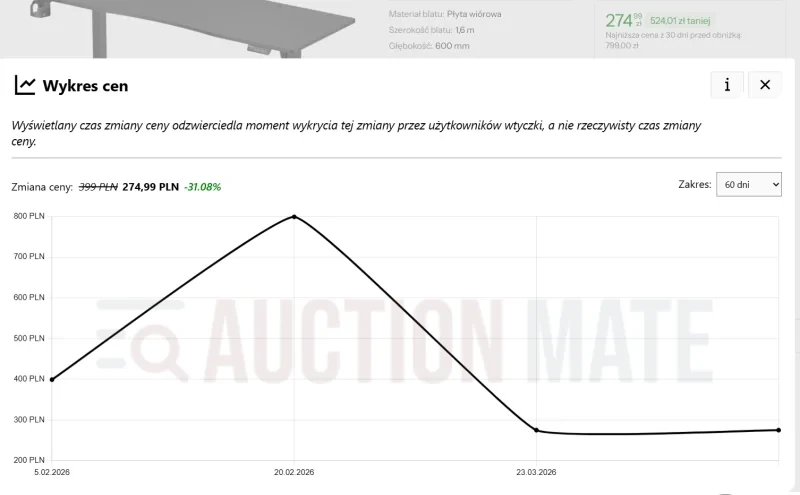
Task: Click the line chart icon beside Wykres cen
Action: point(25,85)
